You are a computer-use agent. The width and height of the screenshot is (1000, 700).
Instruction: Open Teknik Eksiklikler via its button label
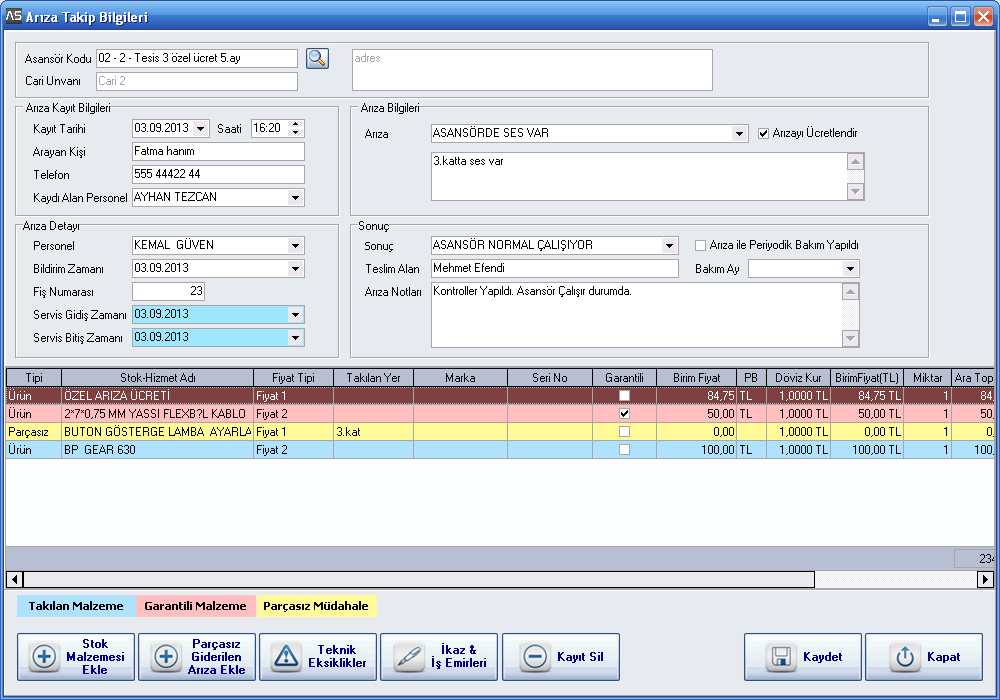pos(337,657)
